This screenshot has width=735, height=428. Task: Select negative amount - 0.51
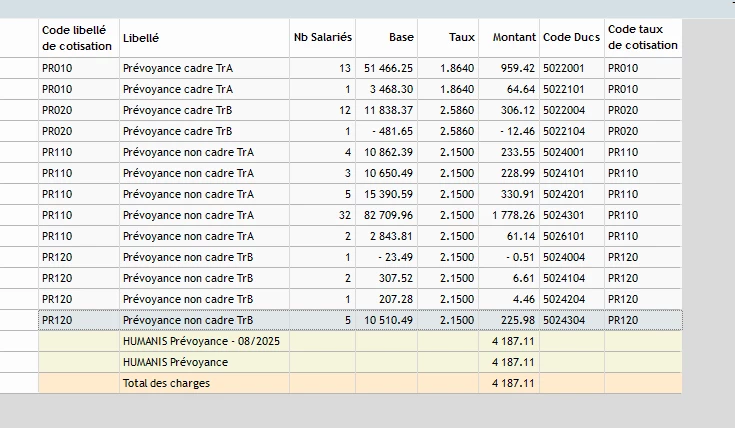point(520,257)
